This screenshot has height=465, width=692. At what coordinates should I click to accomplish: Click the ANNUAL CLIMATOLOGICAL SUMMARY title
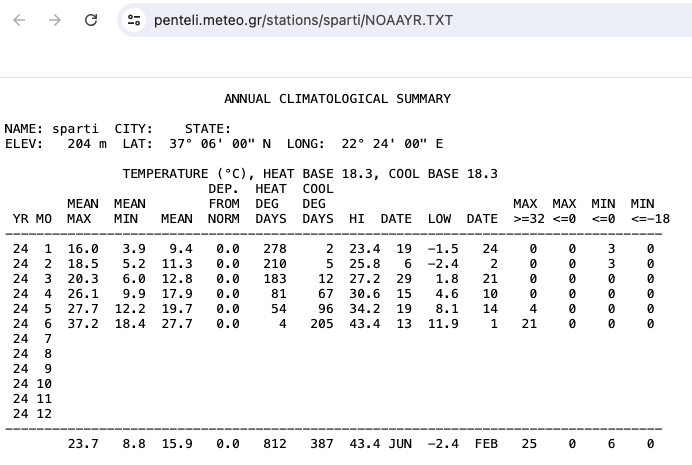338,99
